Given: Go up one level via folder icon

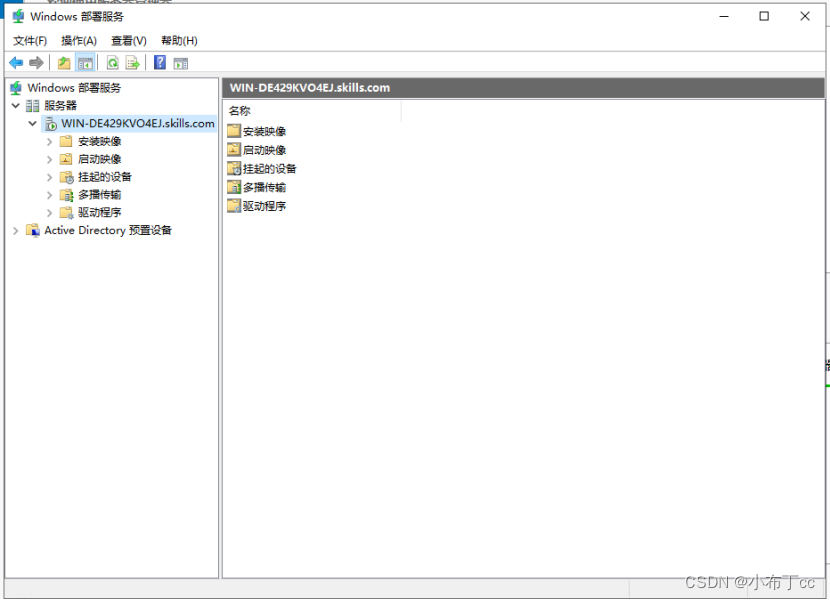Looking at the screenshot, I should pyautogui.click(x=64, y=63).
